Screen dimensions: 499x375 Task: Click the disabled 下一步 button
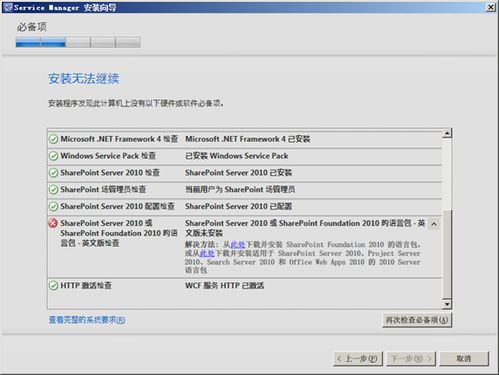click(x=411, y=359)
